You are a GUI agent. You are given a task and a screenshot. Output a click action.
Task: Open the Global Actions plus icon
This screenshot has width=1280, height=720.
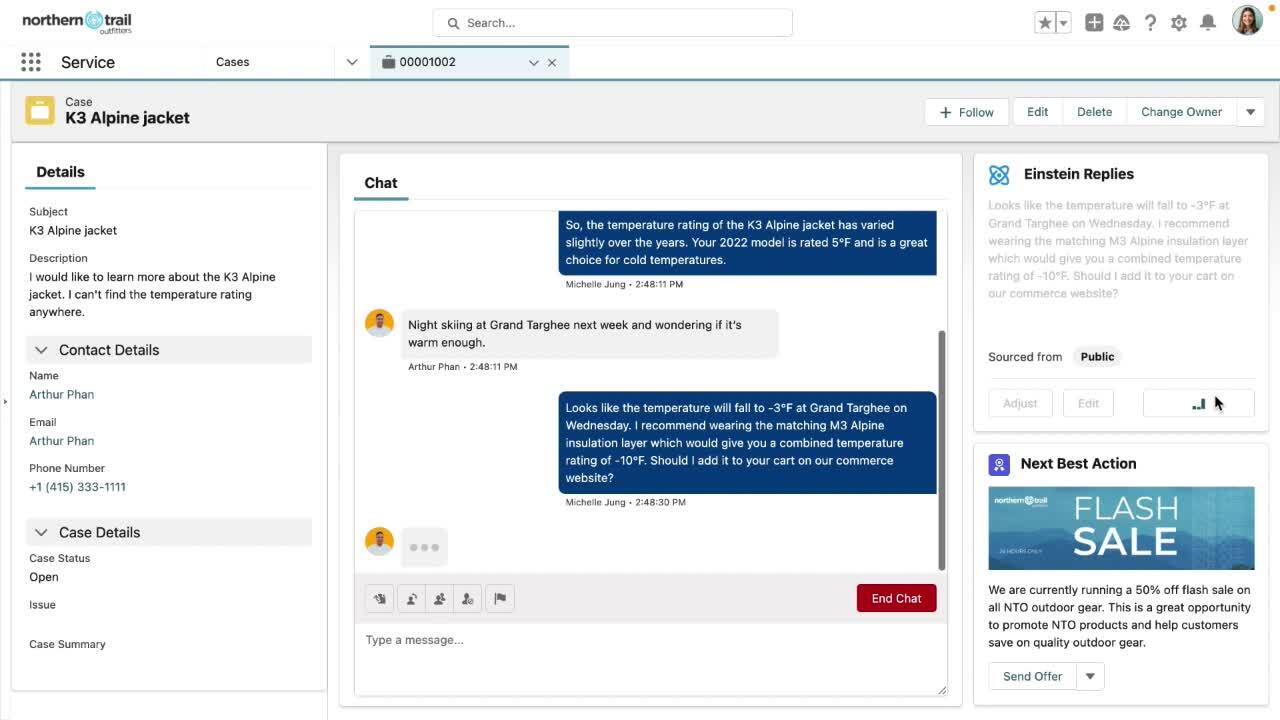(1094, 23)
